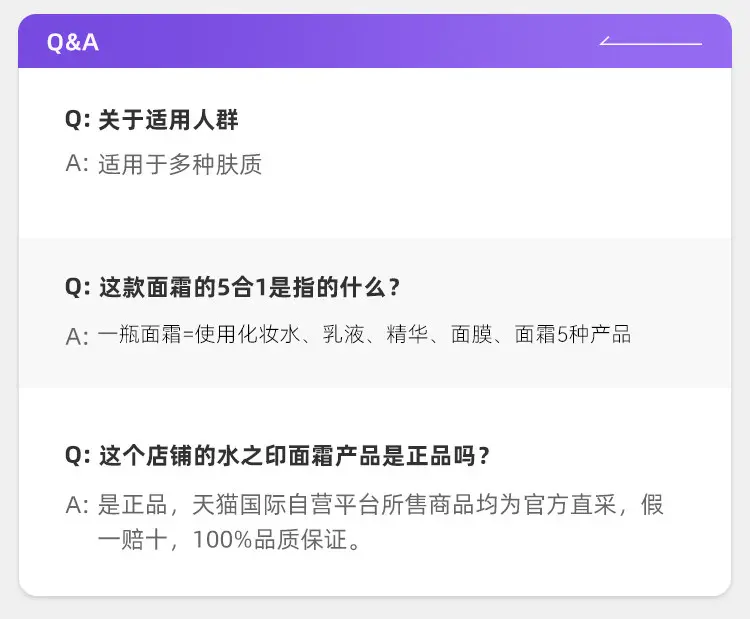
Task: Click the text 一瓶面霜 in second answer
Action: tap(140, 334)
